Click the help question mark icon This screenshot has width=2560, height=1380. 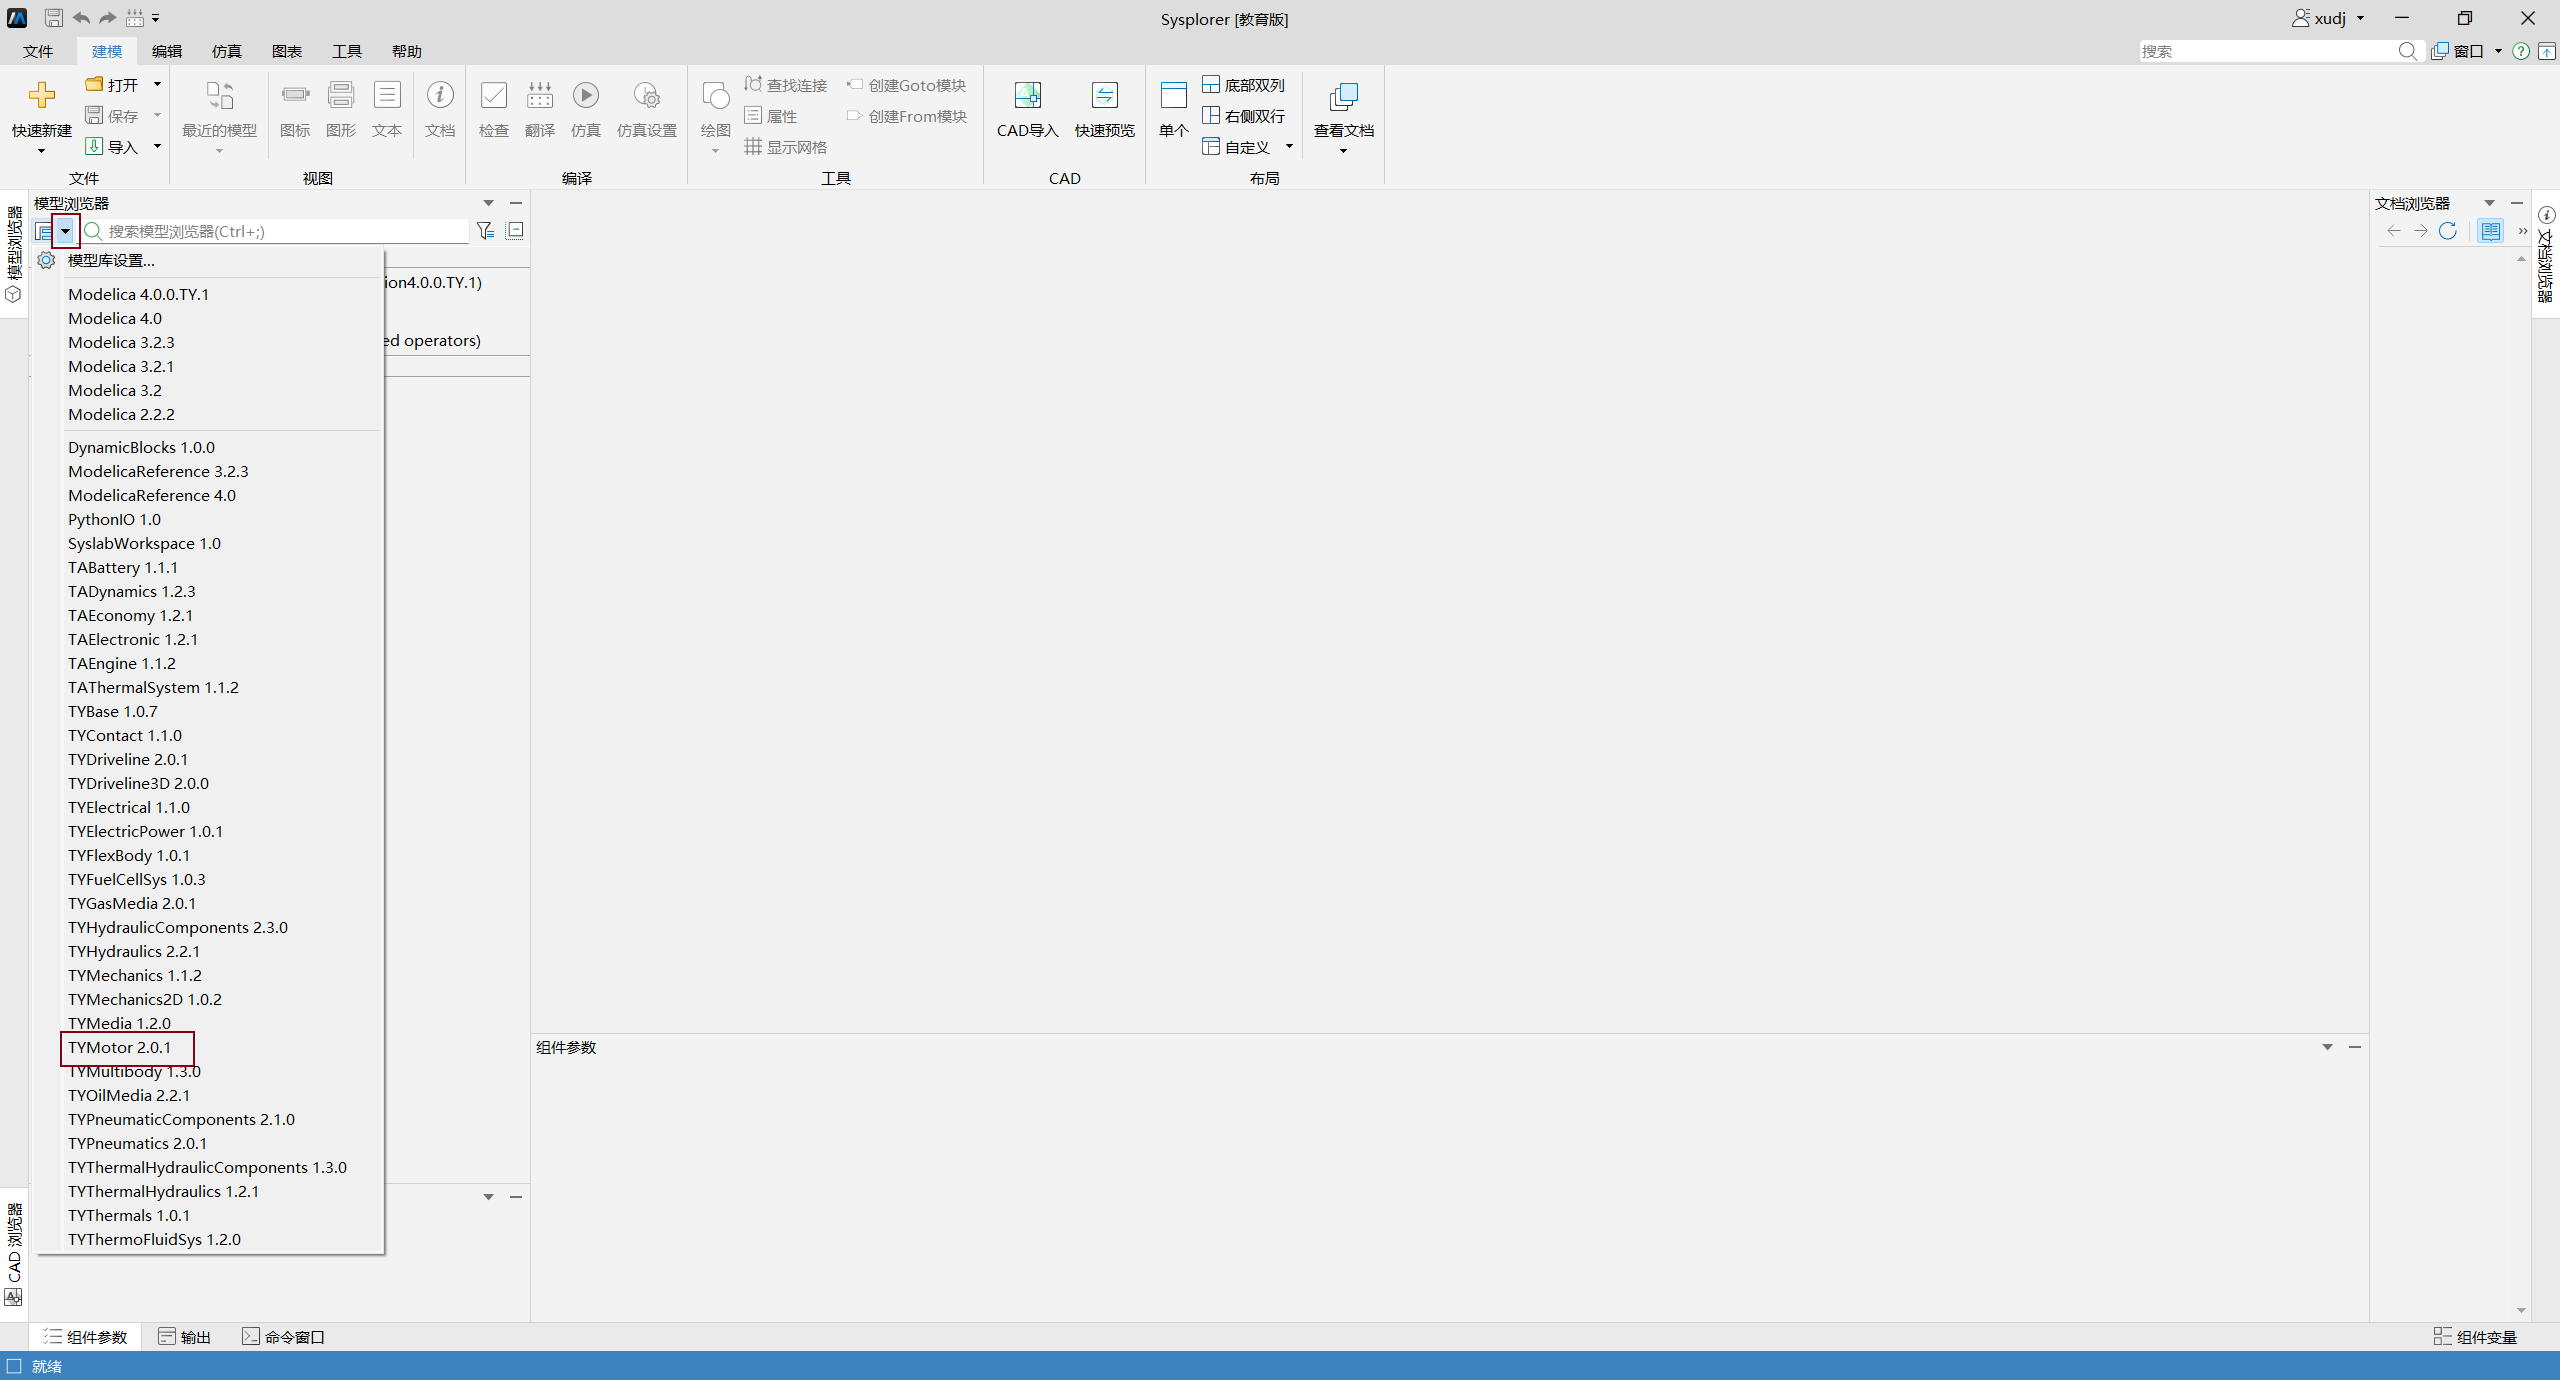pyautogui.click(x=2521, y=51)
